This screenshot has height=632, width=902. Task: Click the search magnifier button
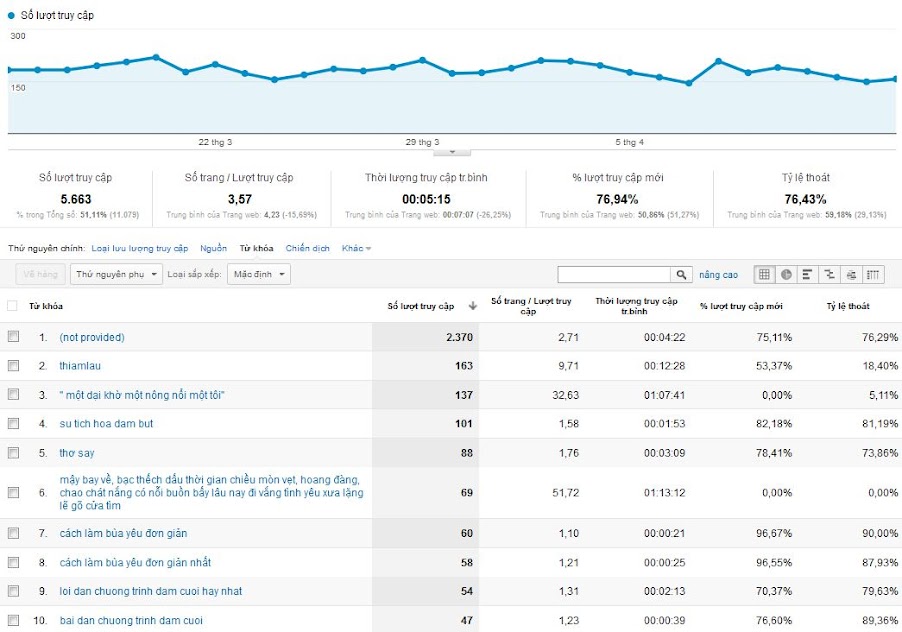pos(681,274)
